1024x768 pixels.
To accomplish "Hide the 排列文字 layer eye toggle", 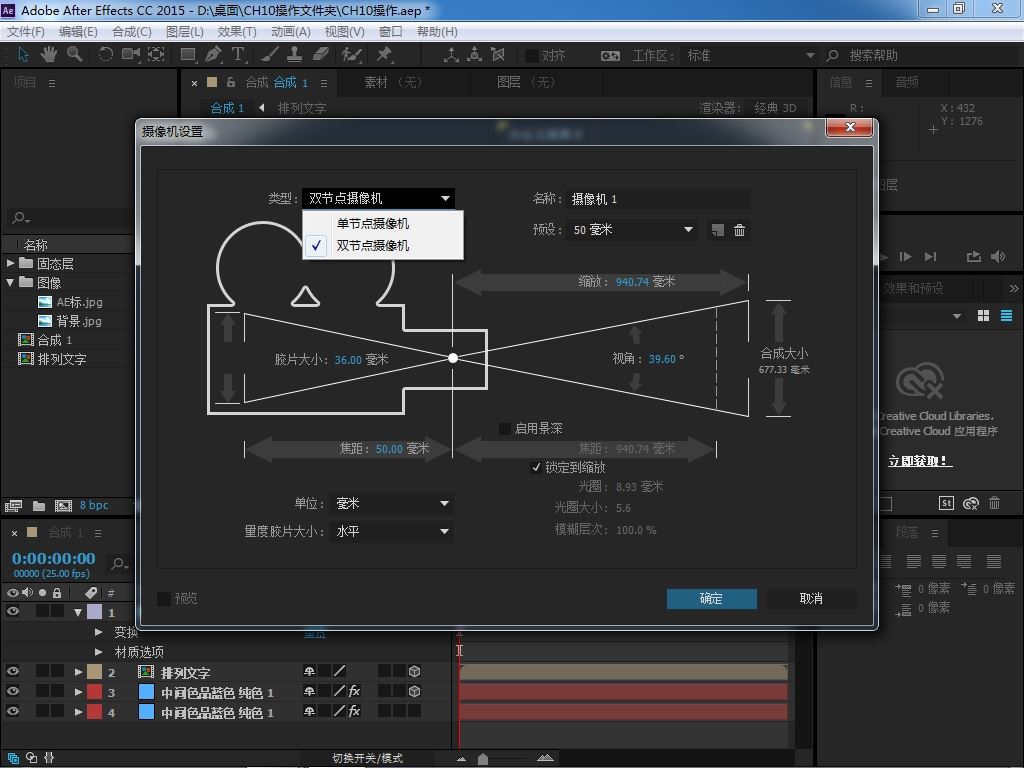I will pos(12,671).
